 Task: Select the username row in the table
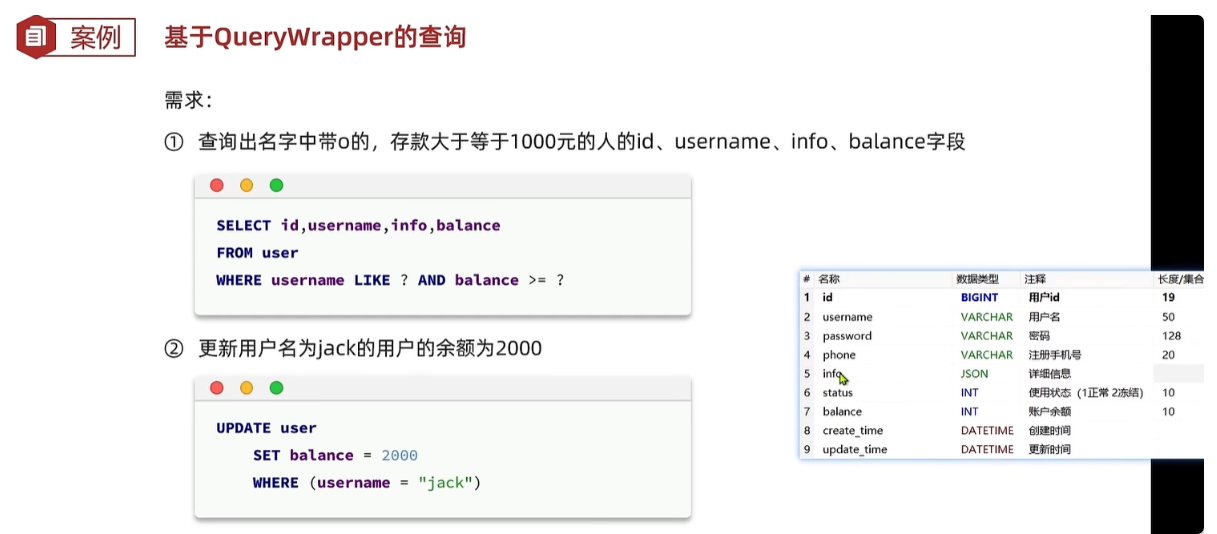[x=847, y=317]
